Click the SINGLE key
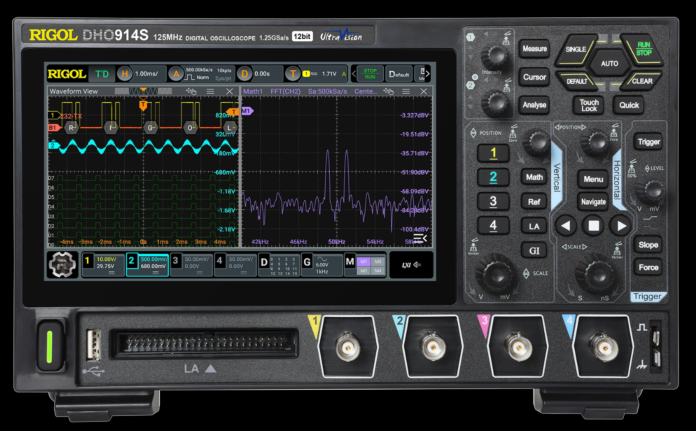 coord(576,49)
